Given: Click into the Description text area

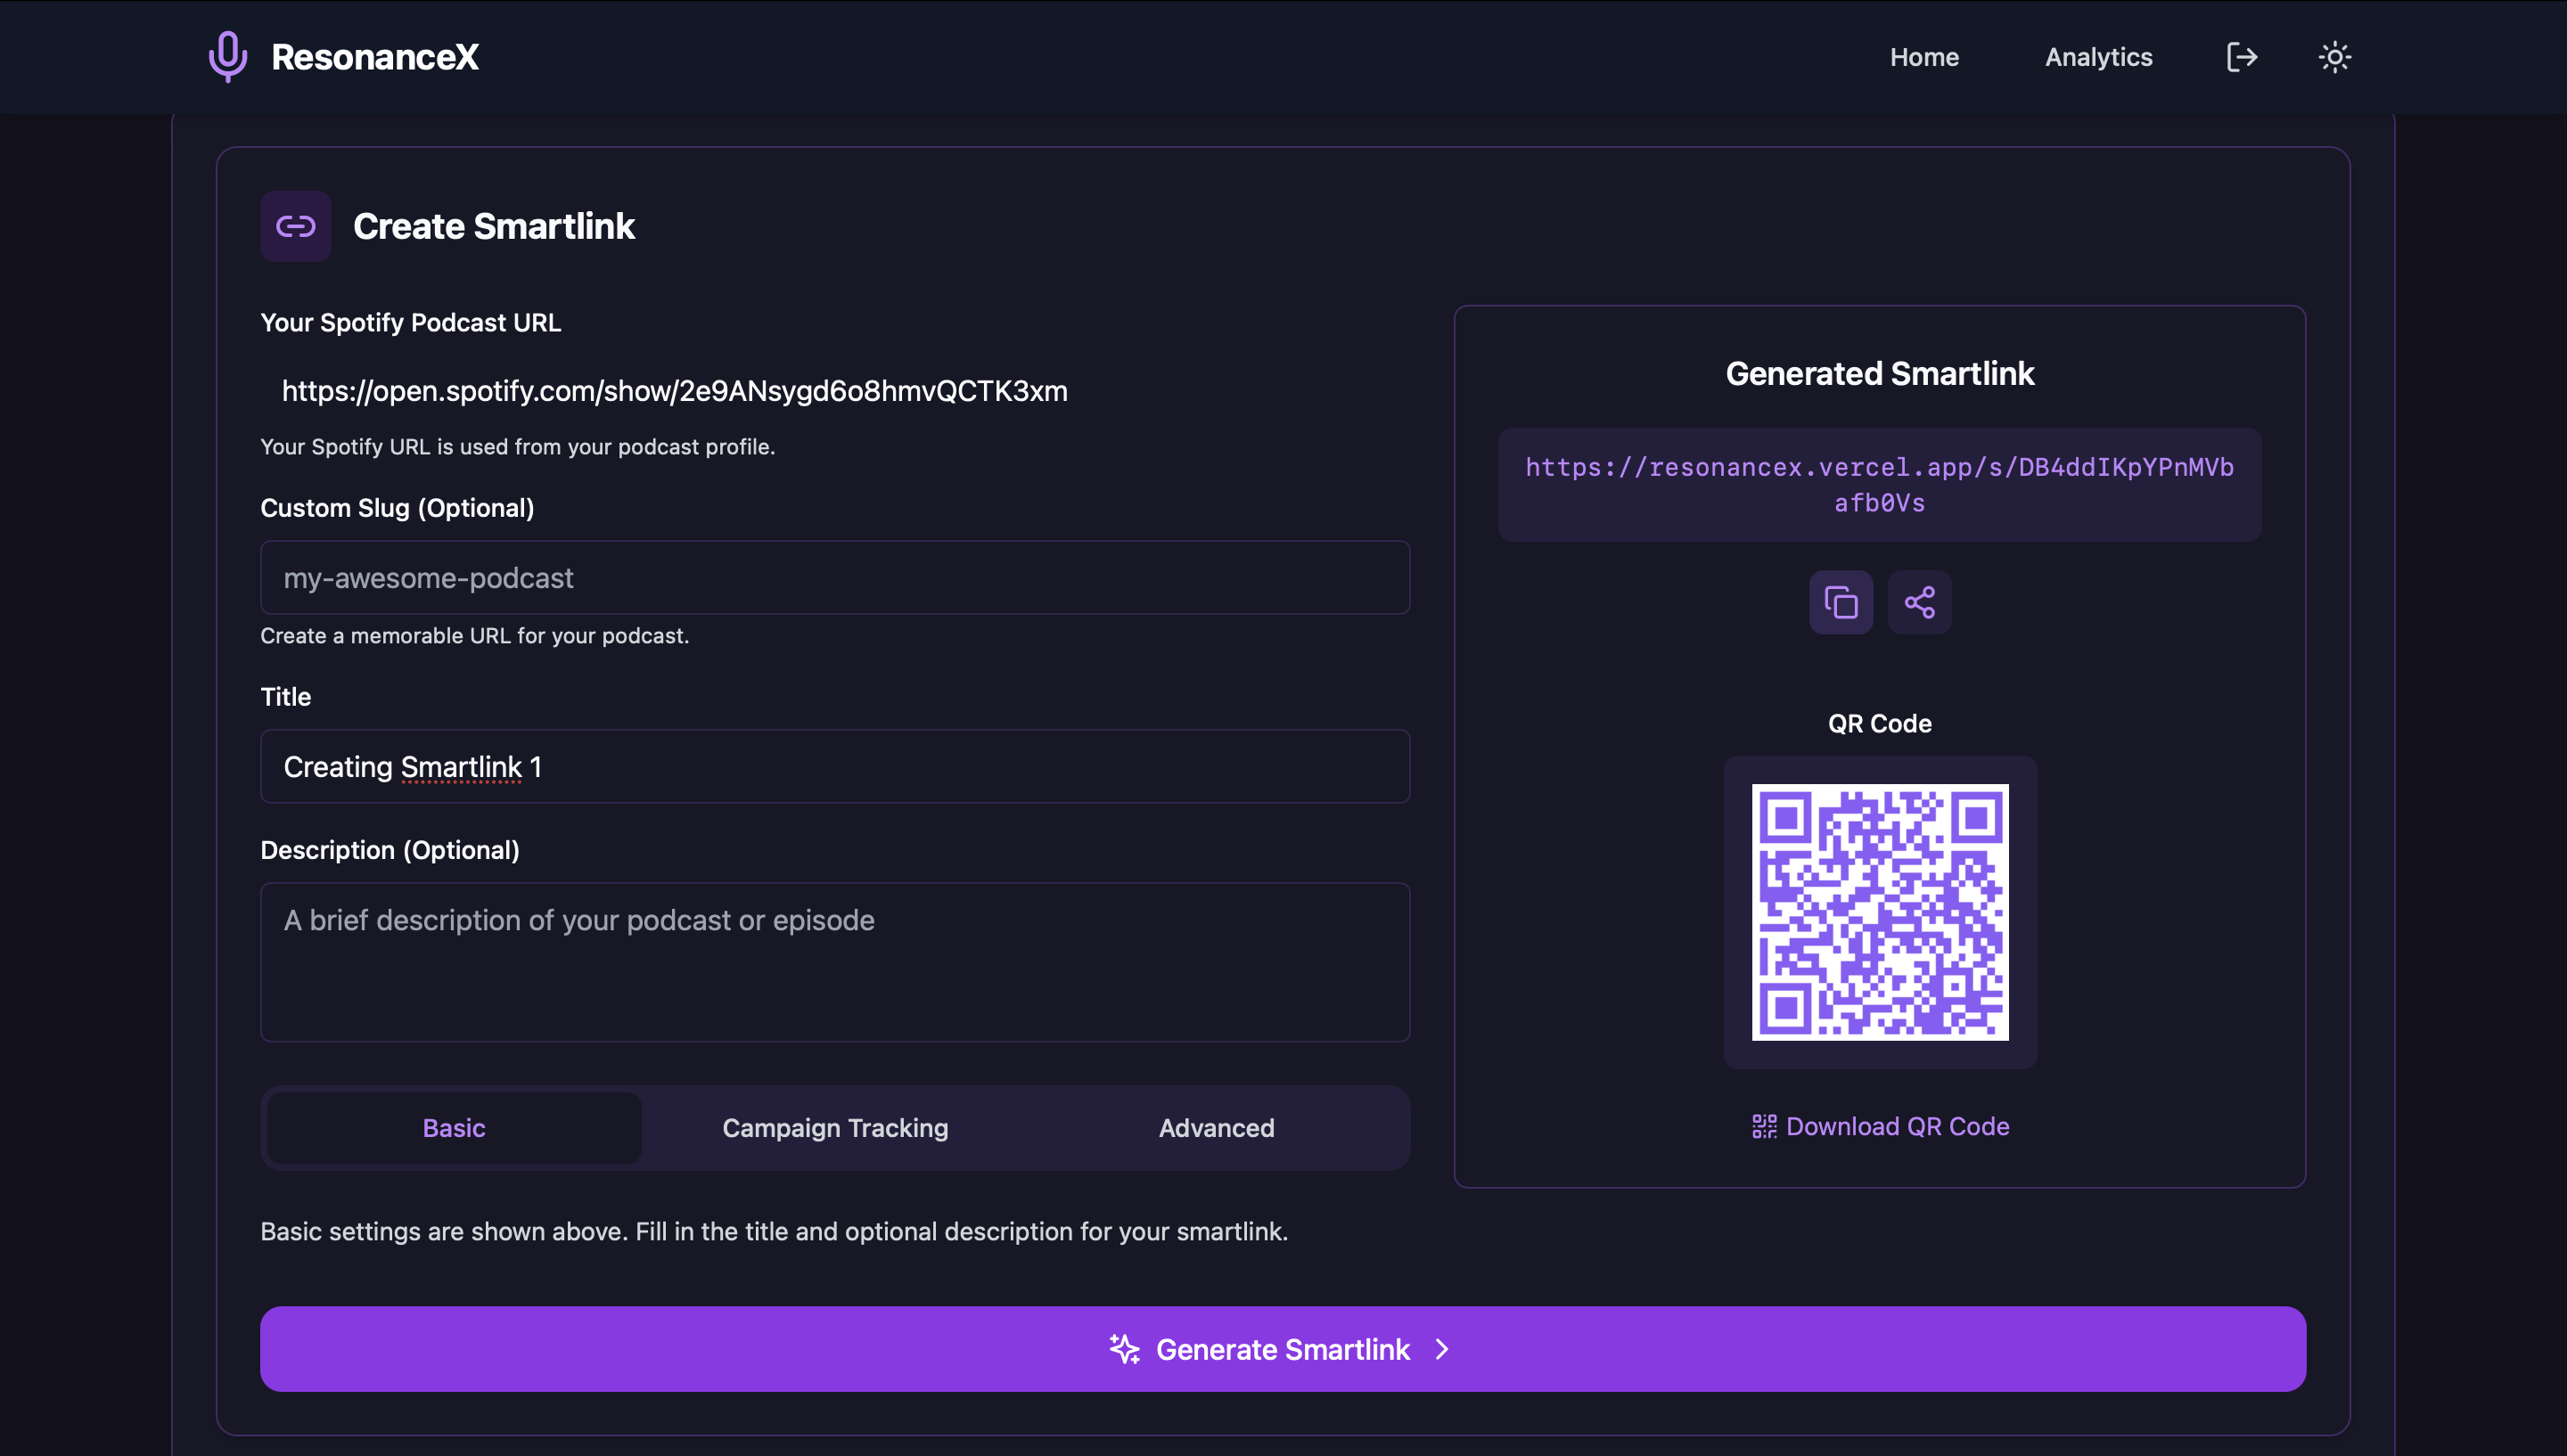Looking at the screenshot, I should click(835, 962).
